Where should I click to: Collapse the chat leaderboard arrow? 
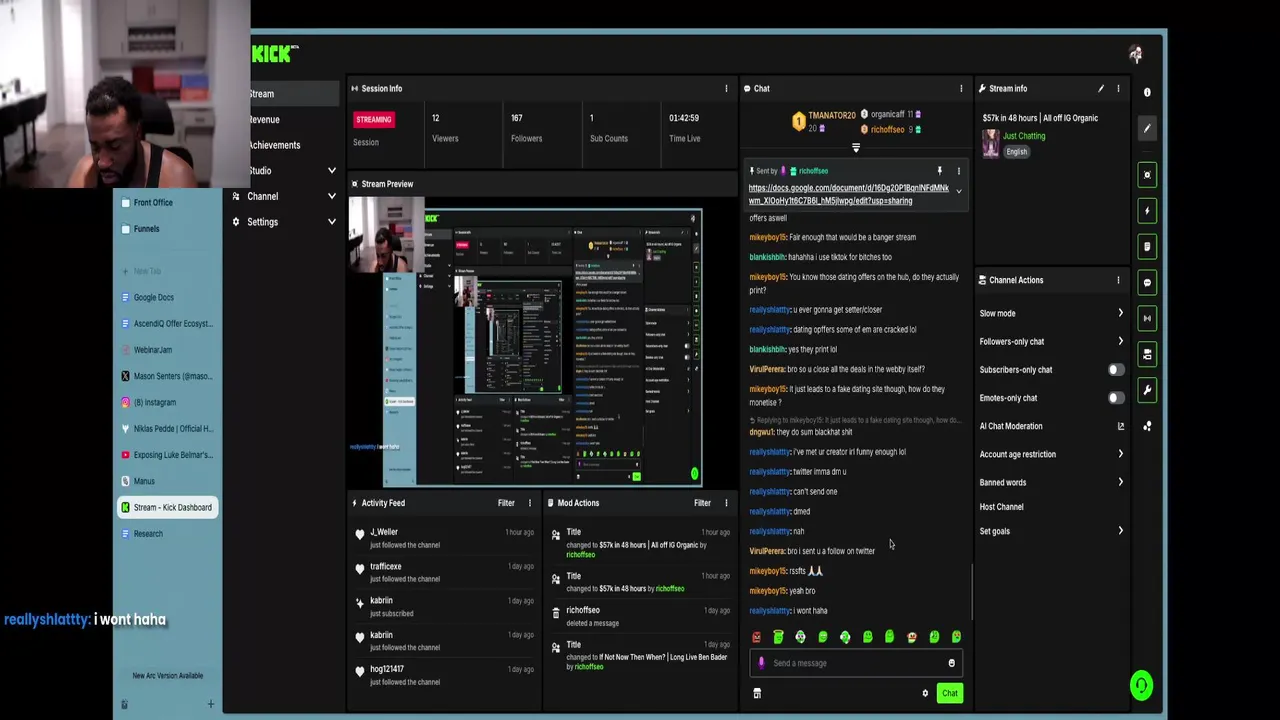pyautogui.click(x=855, y=148)
